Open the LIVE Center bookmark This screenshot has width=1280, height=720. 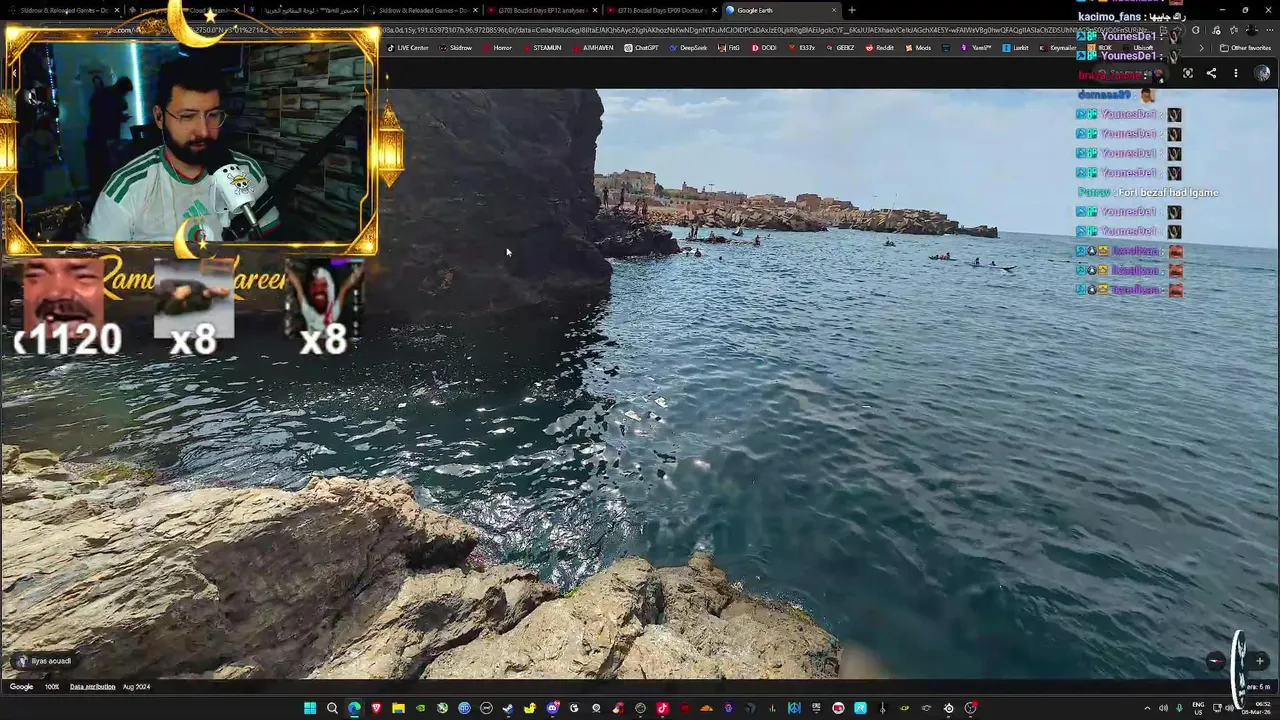pos(408,48)
